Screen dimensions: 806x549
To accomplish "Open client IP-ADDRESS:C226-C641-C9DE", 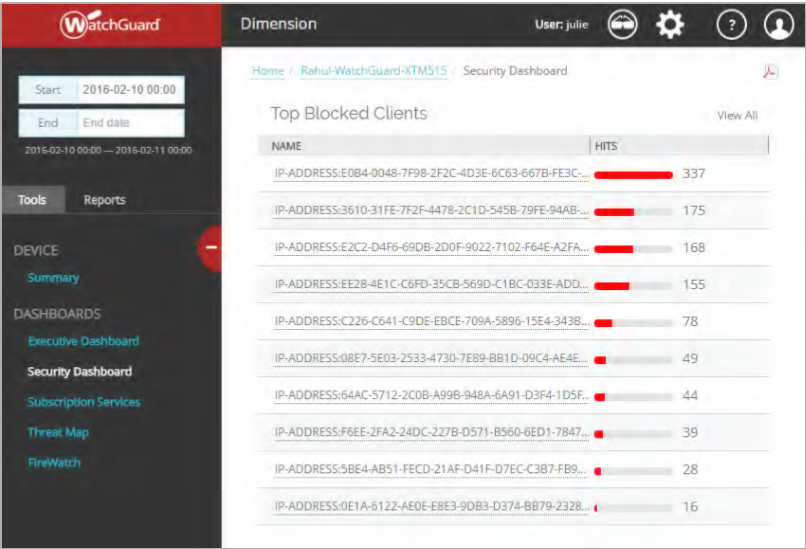I will coord(432,322).
